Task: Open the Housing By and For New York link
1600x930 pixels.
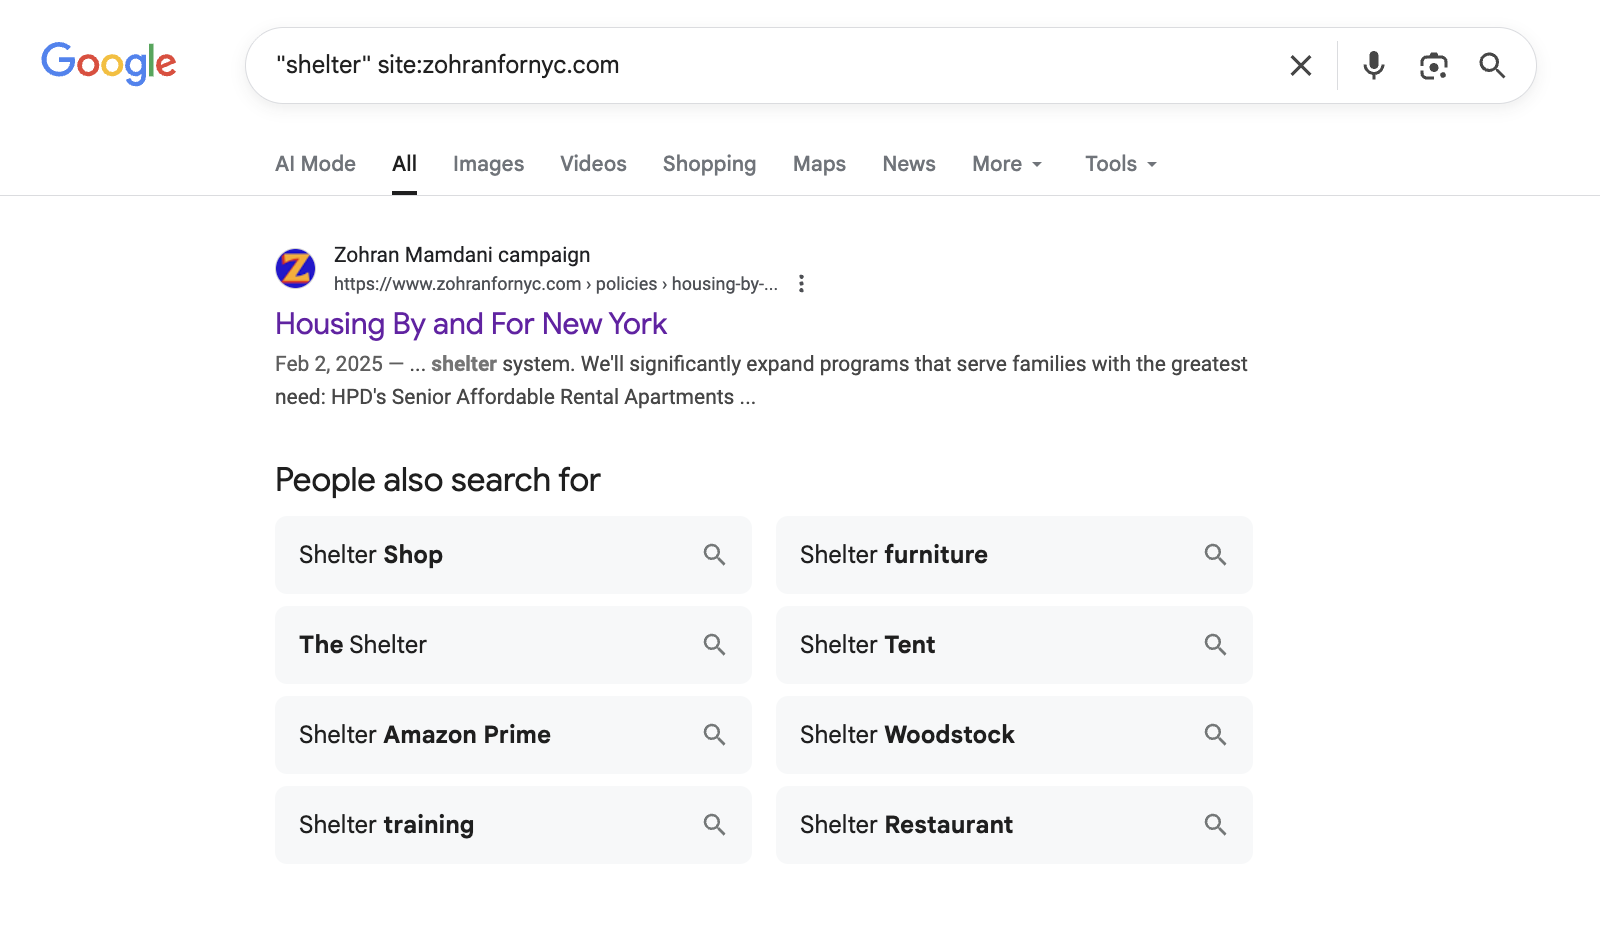Action: click(471, 324)
